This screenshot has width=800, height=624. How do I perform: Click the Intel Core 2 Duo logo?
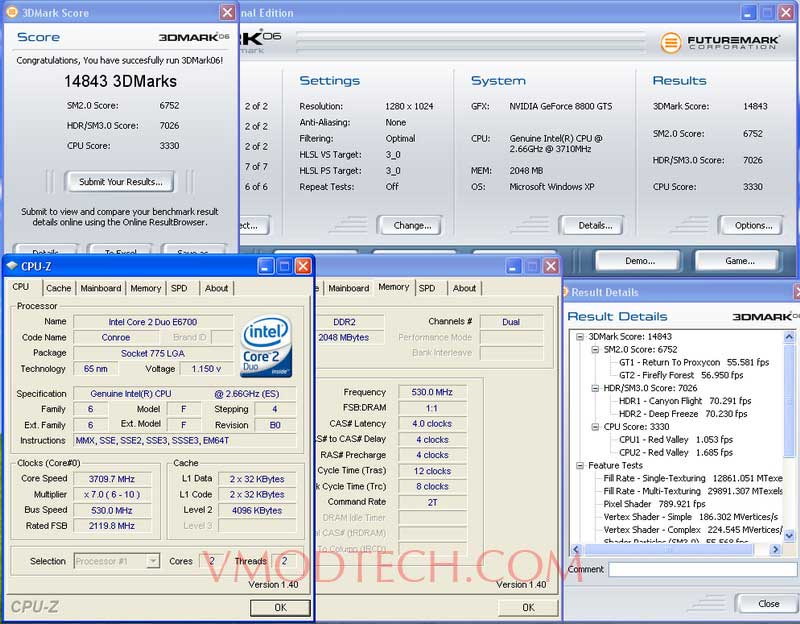266,346
